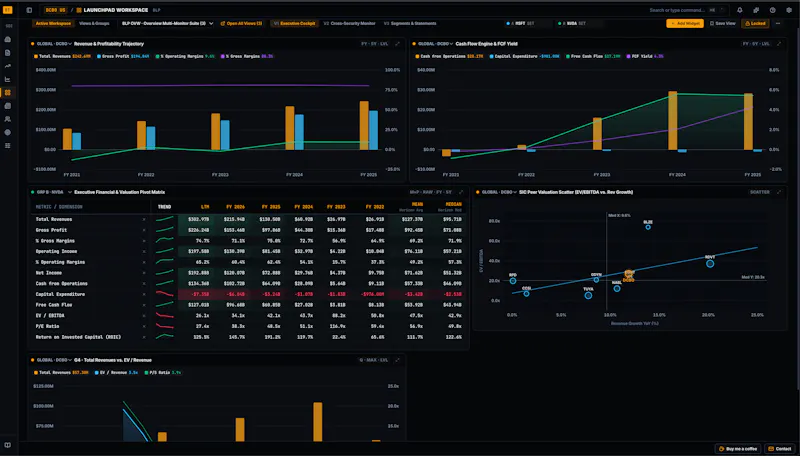Toggle % Operating Margins series in legend

185,56
